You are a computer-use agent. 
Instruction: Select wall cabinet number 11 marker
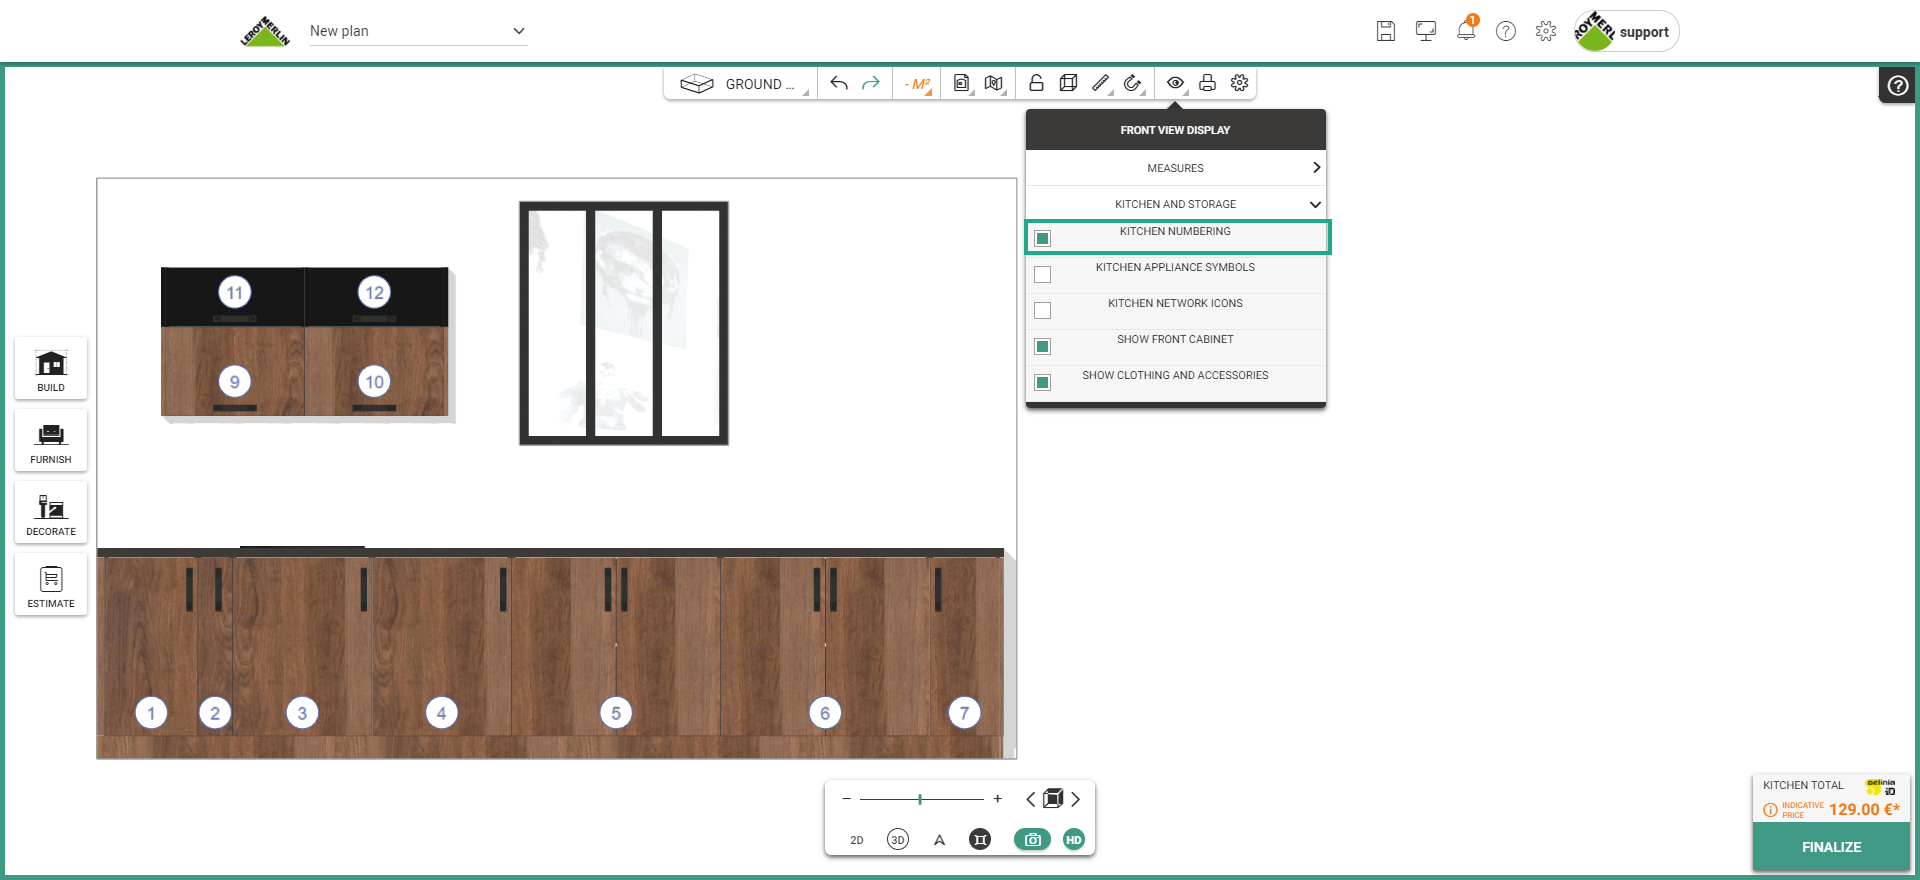235,293
